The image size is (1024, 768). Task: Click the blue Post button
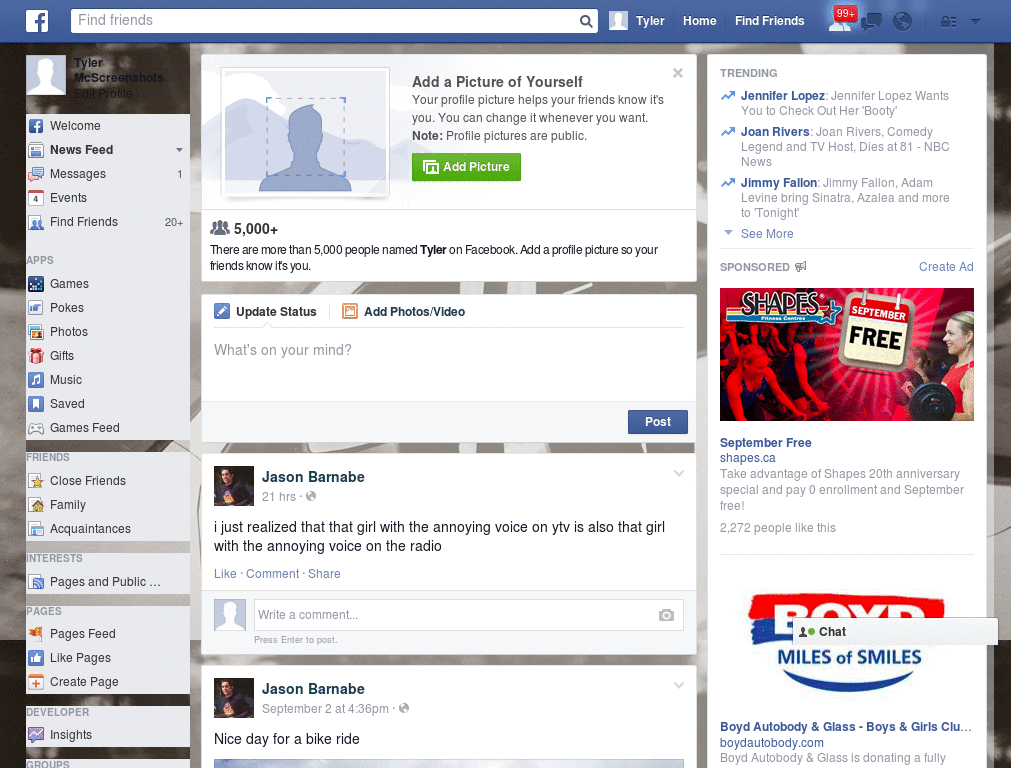658,422
